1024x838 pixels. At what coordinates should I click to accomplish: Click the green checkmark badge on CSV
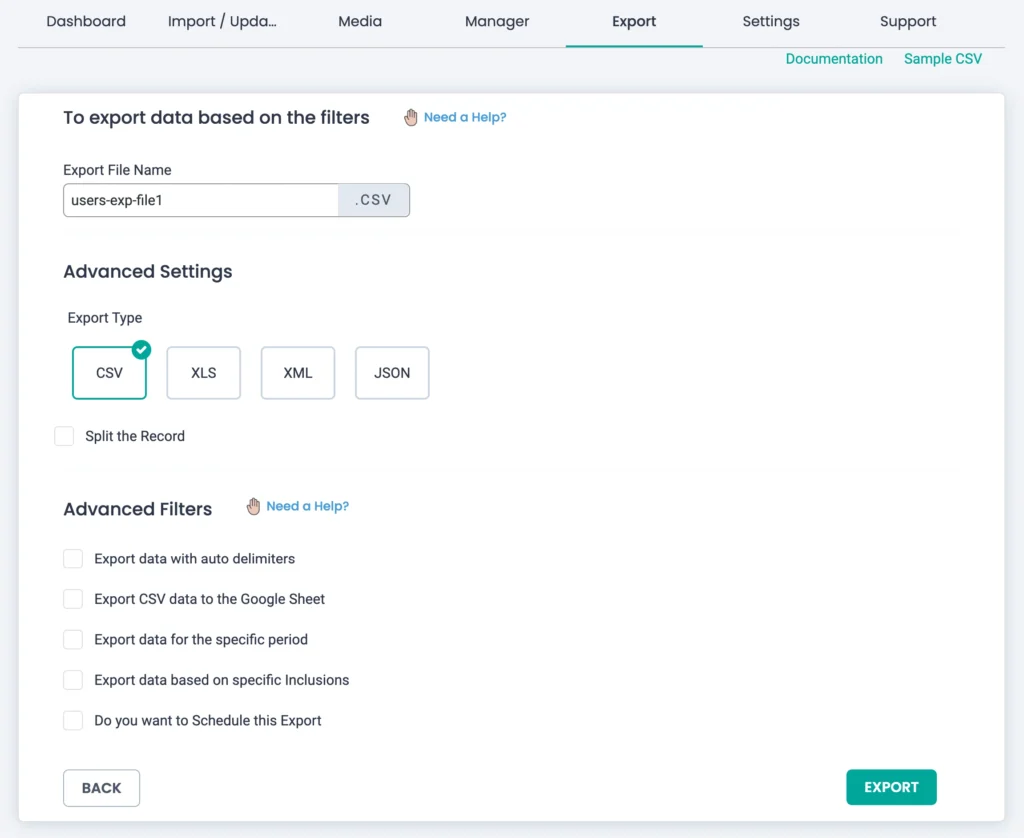[x=142, y=349]
